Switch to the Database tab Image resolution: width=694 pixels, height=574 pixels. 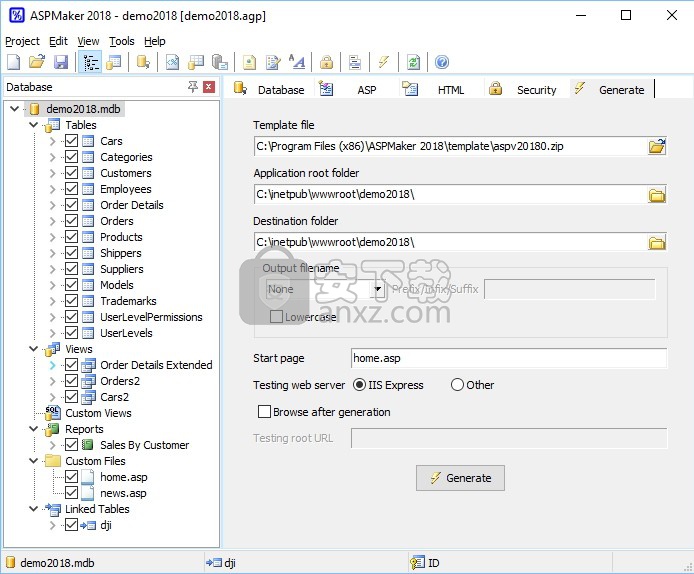point(270,89)
